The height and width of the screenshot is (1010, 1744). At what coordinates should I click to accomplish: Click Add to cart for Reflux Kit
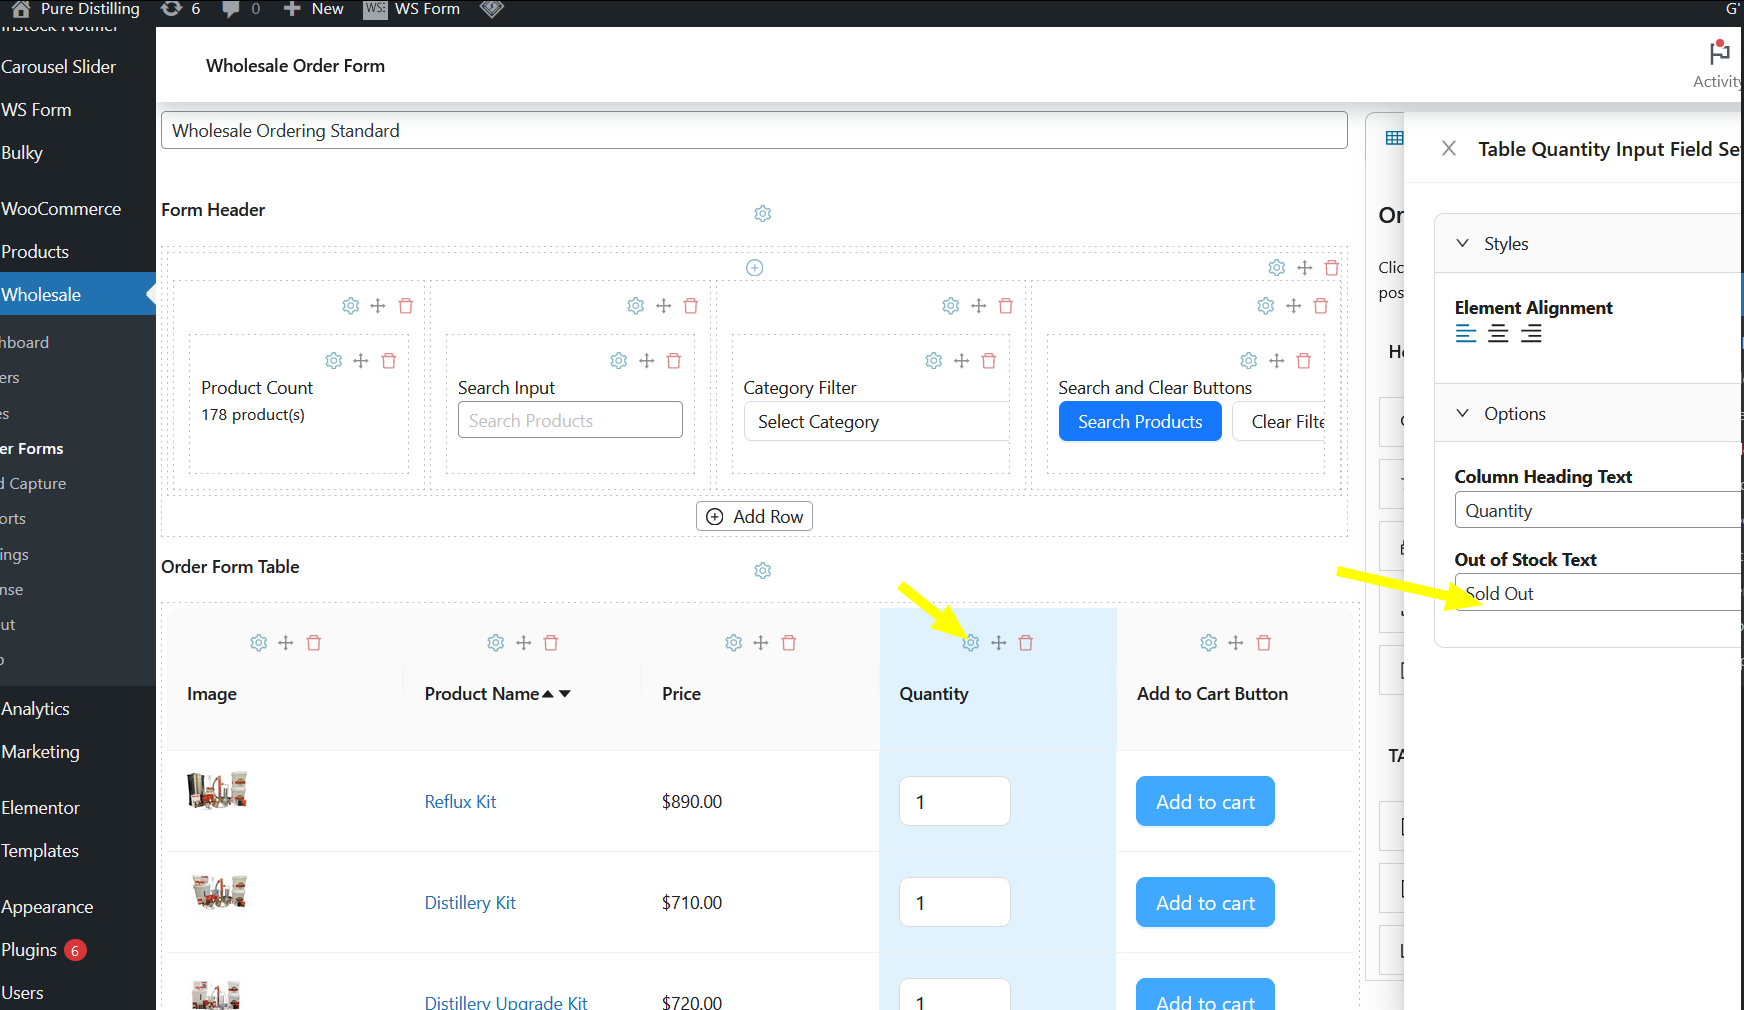click(1205, 802)
